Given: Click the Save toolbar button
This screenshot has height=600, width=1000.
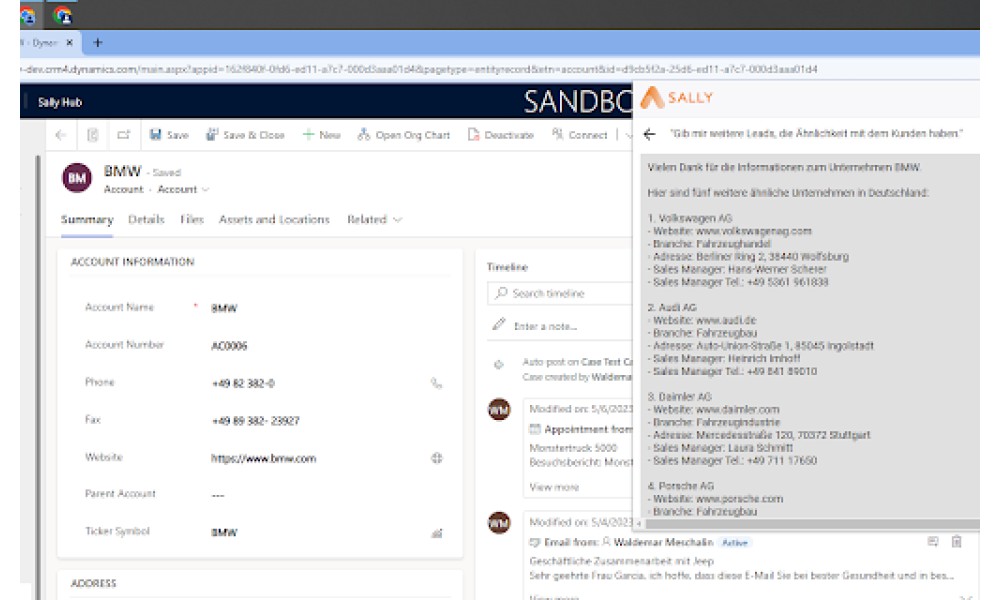Looking at the screenshot, I should tap(169, 135).
